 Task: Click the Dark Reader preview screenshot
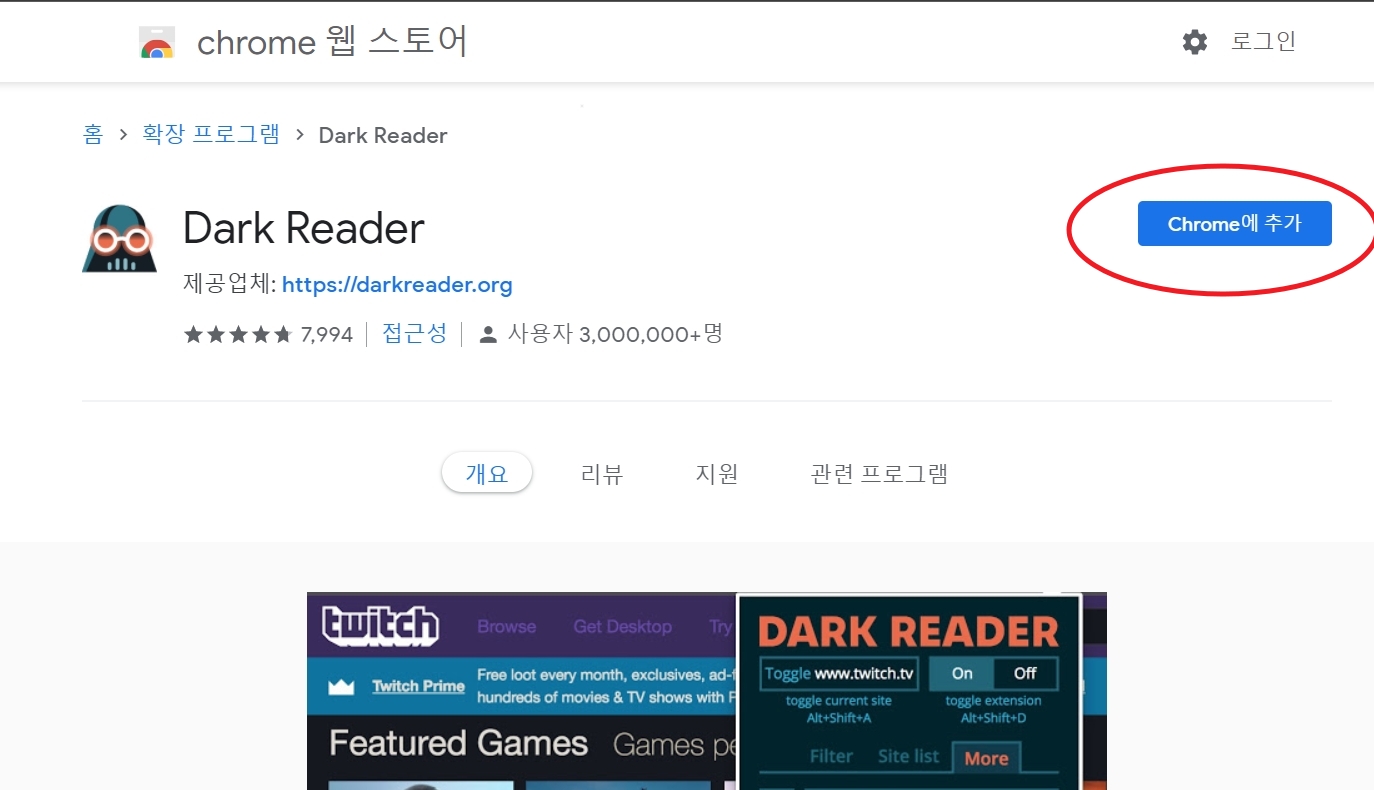(707, 691)
